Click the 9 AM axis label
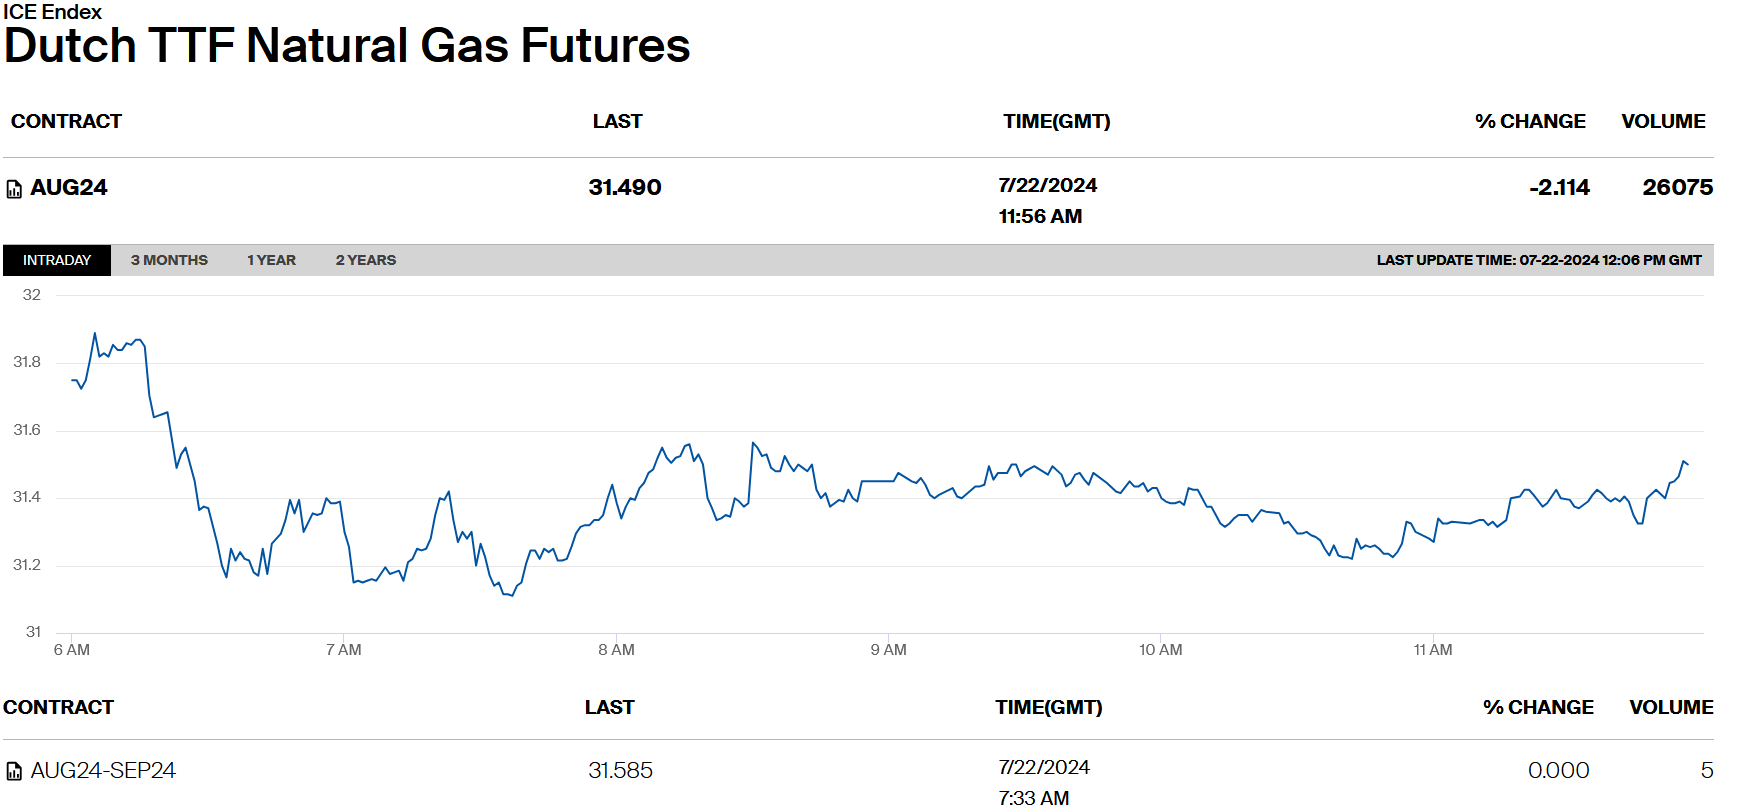Viewport: 1751px width, 812px height. point(888,650)
